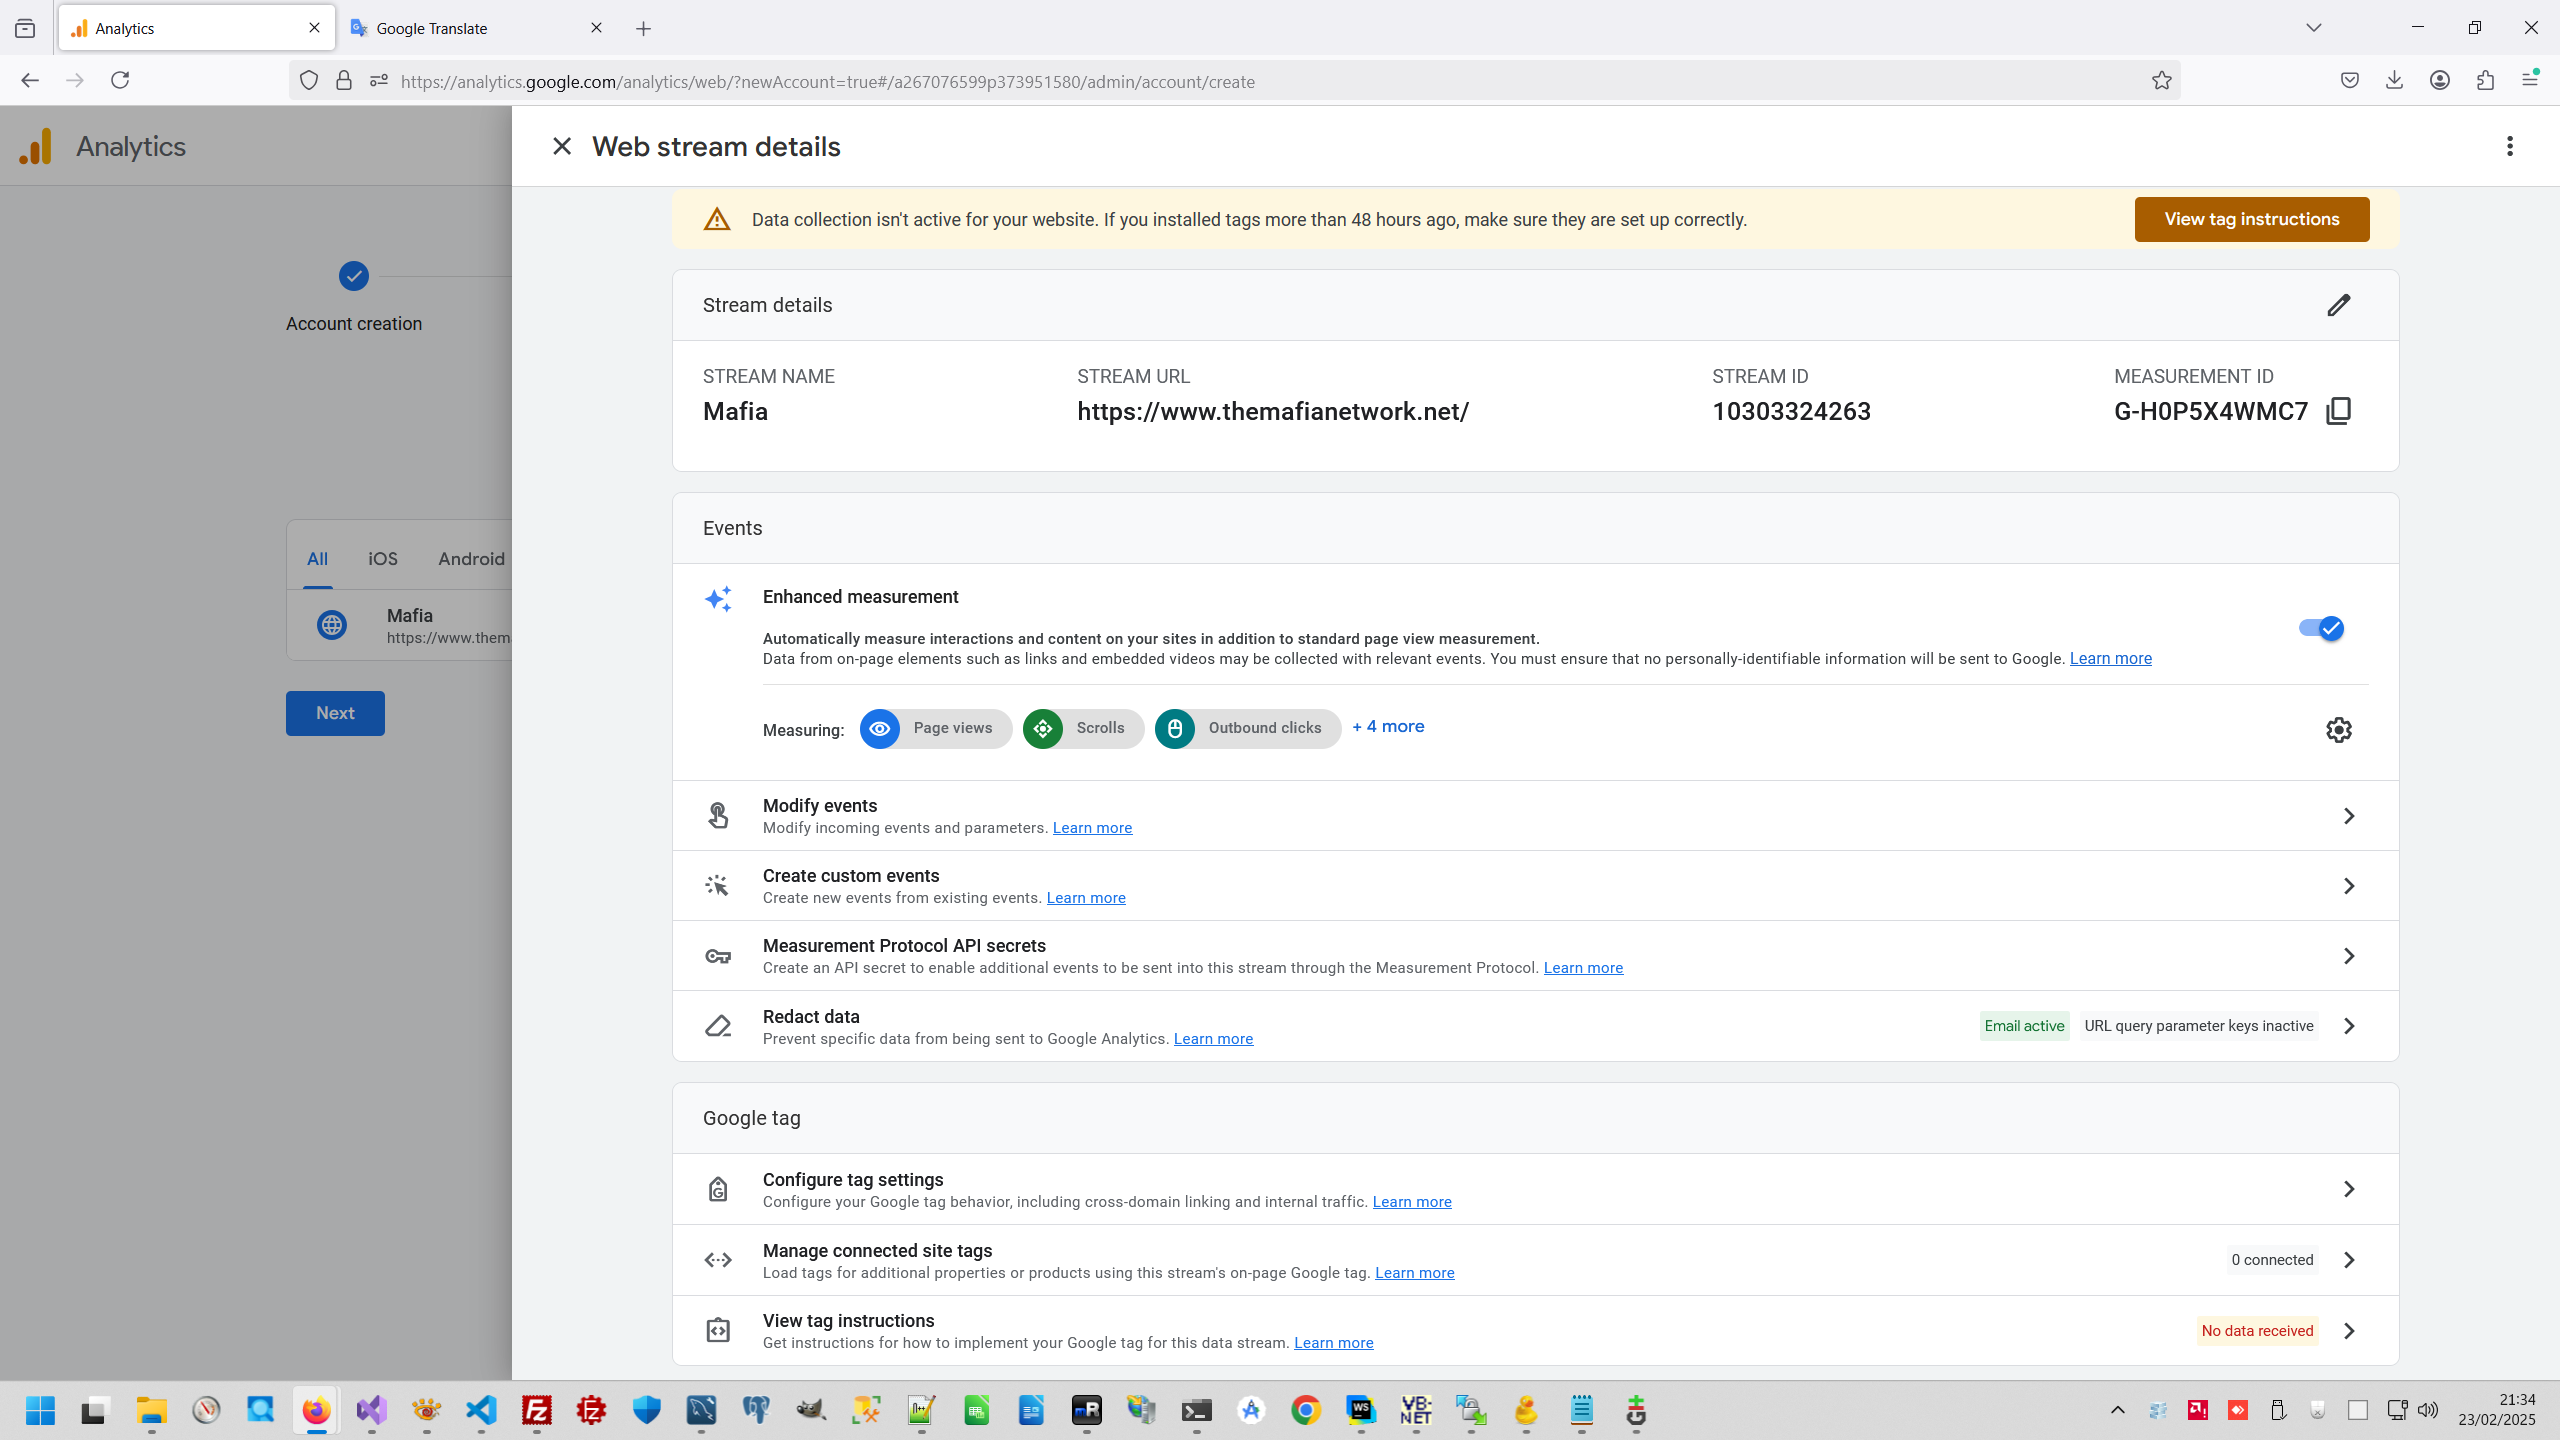Switch to the Google Translate tab
Image resolution: width=2560 pixels, height=1440 pixels.
pyautogui.click(x=470, y=28)
